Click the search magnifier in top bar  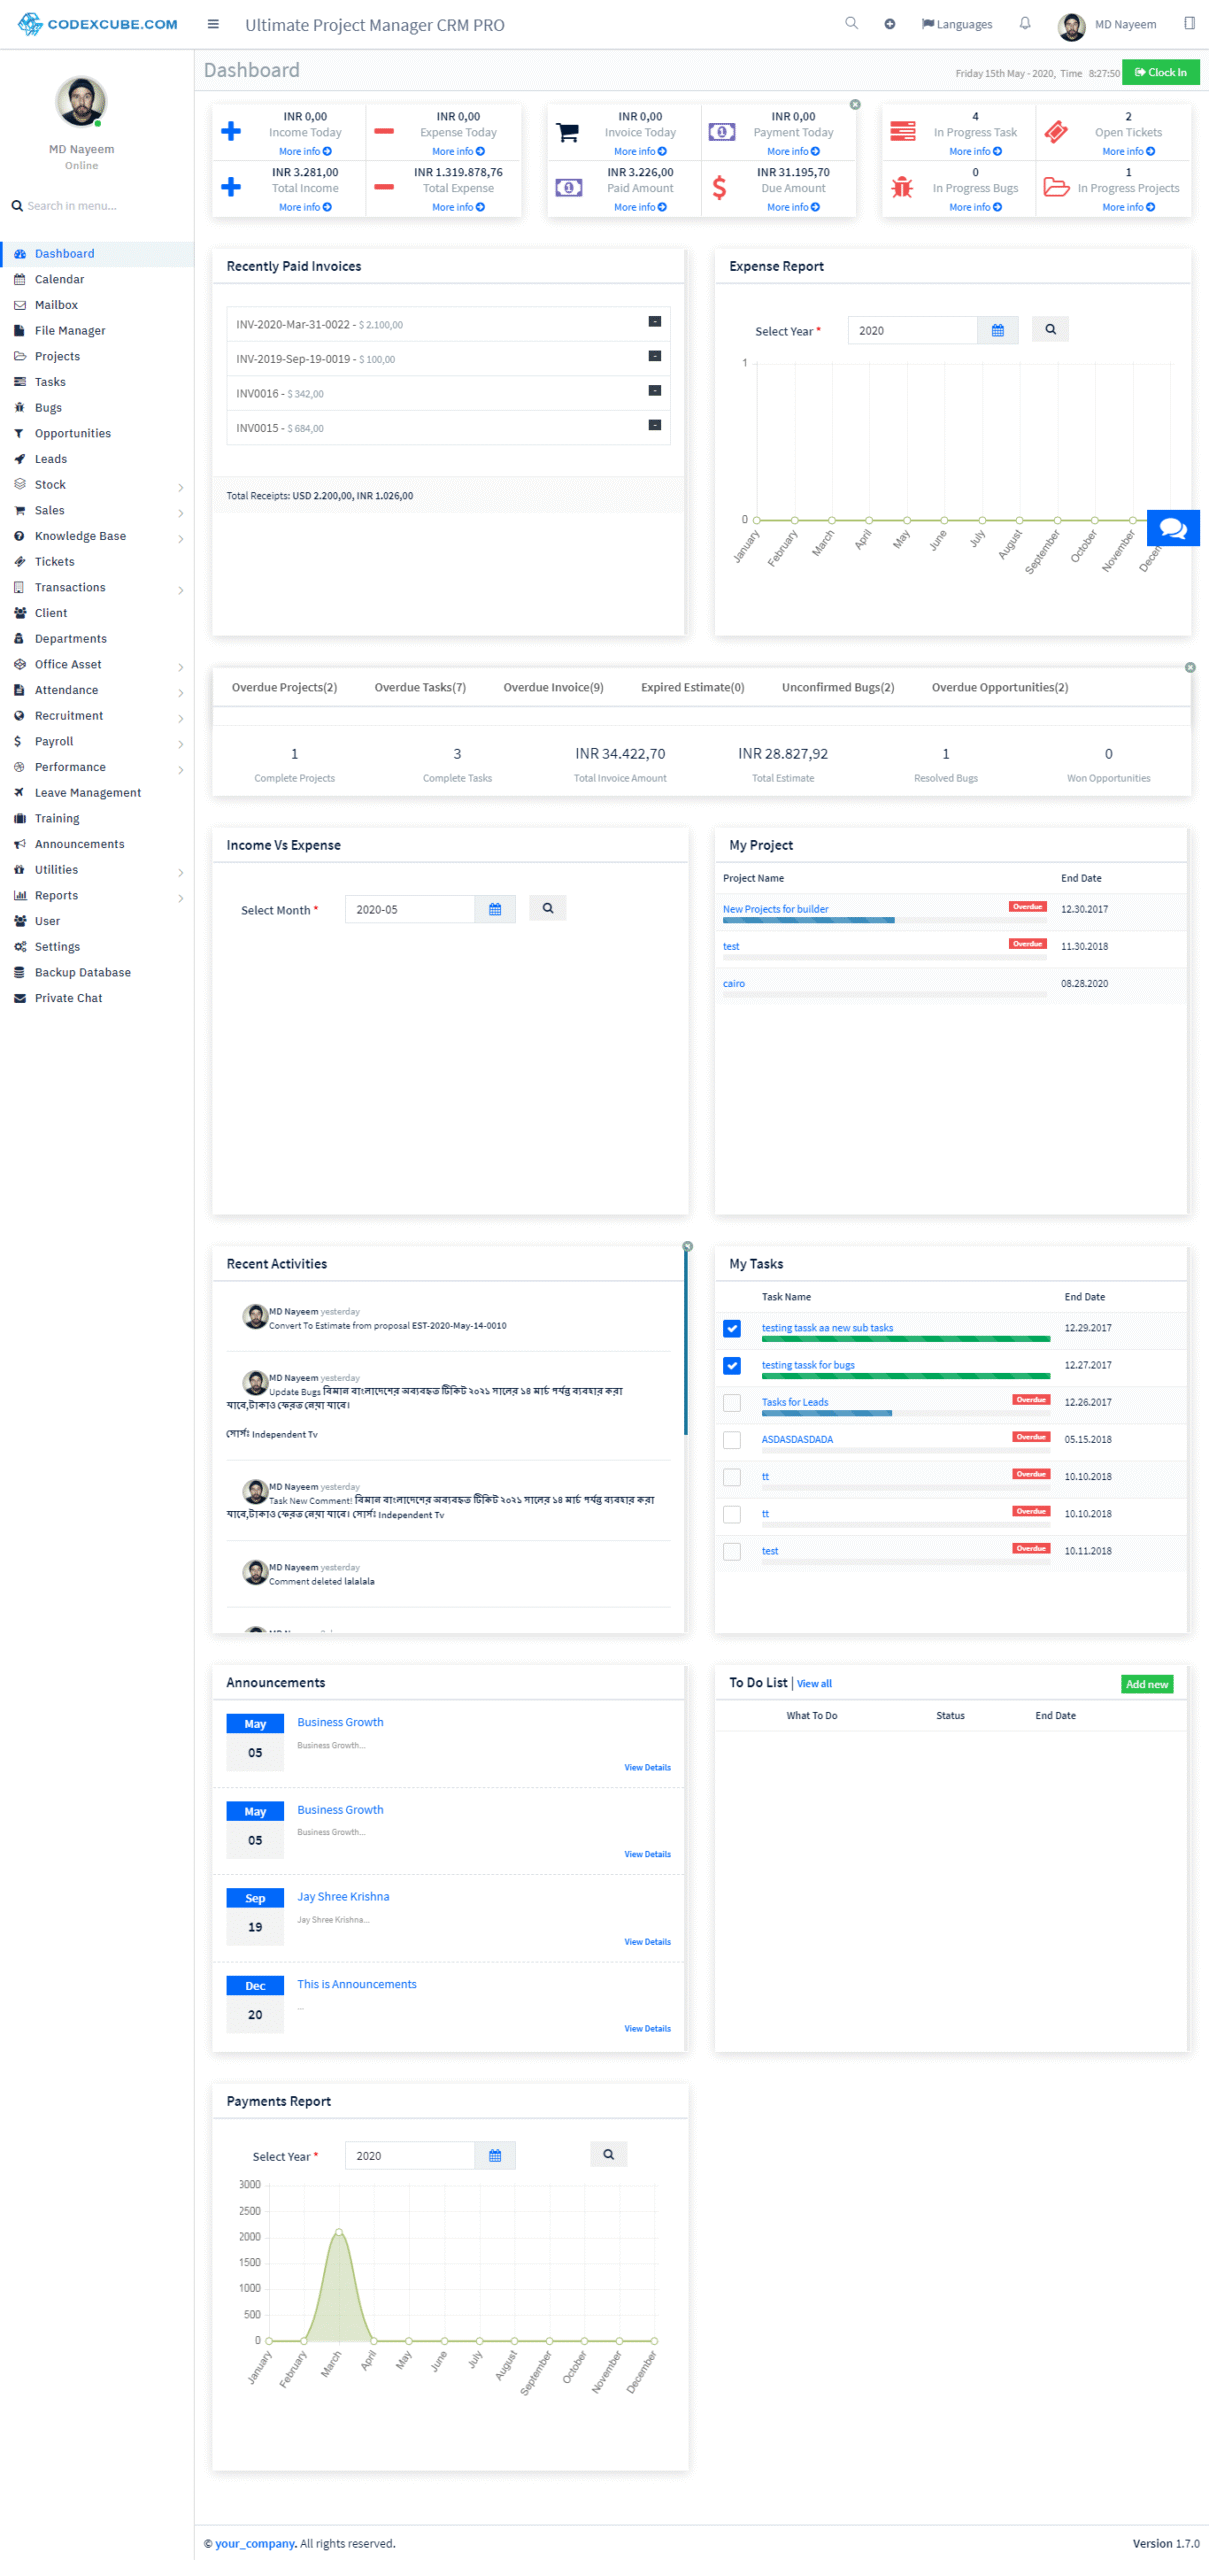(851, 23)
